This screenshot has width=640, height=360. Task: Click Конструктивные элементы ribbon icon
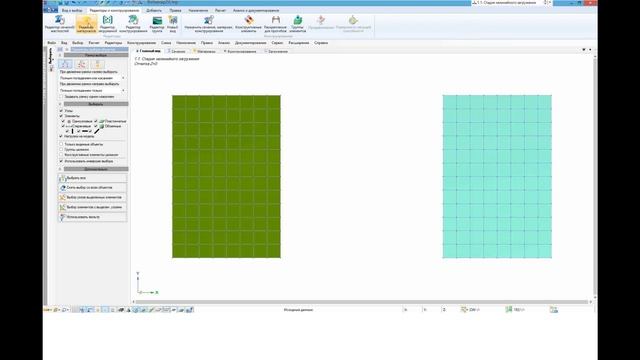pyautogui.click(x=248, y=24)
